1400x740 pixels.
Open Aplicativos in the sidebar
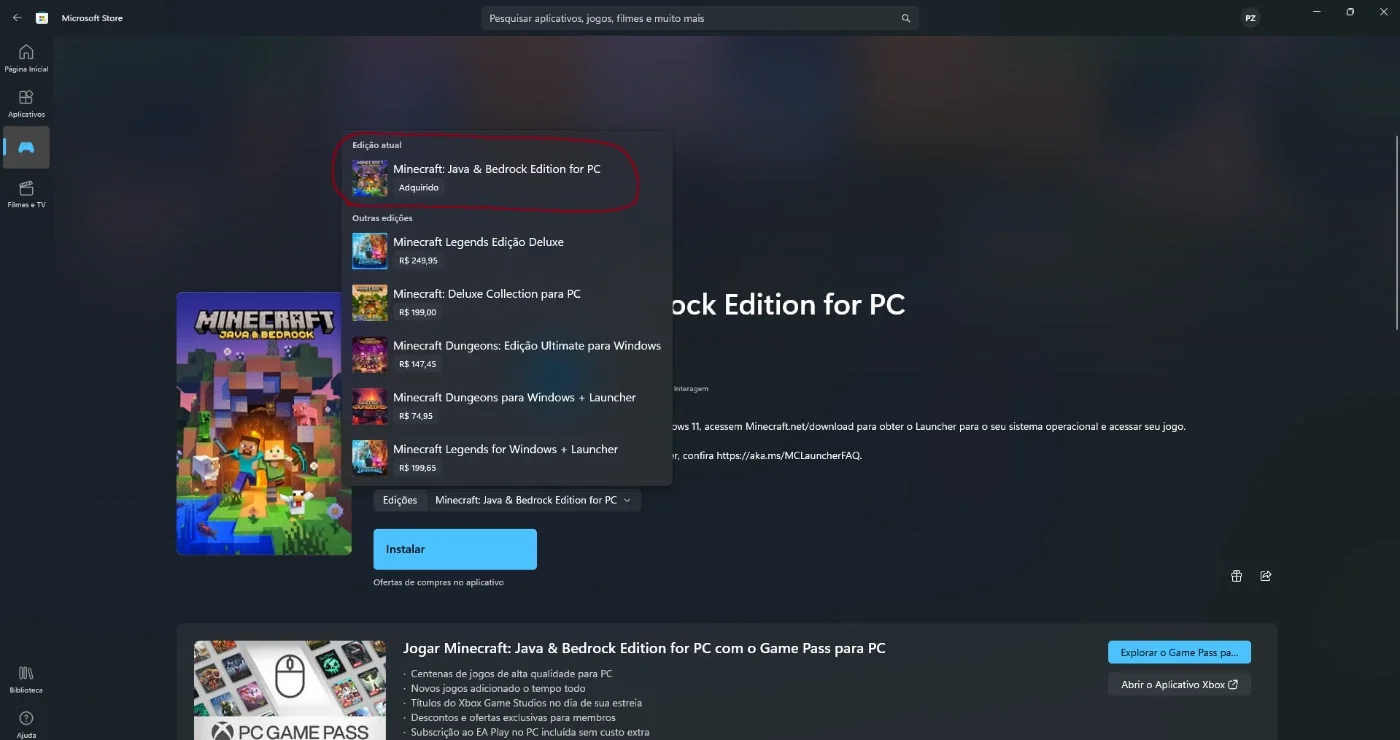pos(26,103)
